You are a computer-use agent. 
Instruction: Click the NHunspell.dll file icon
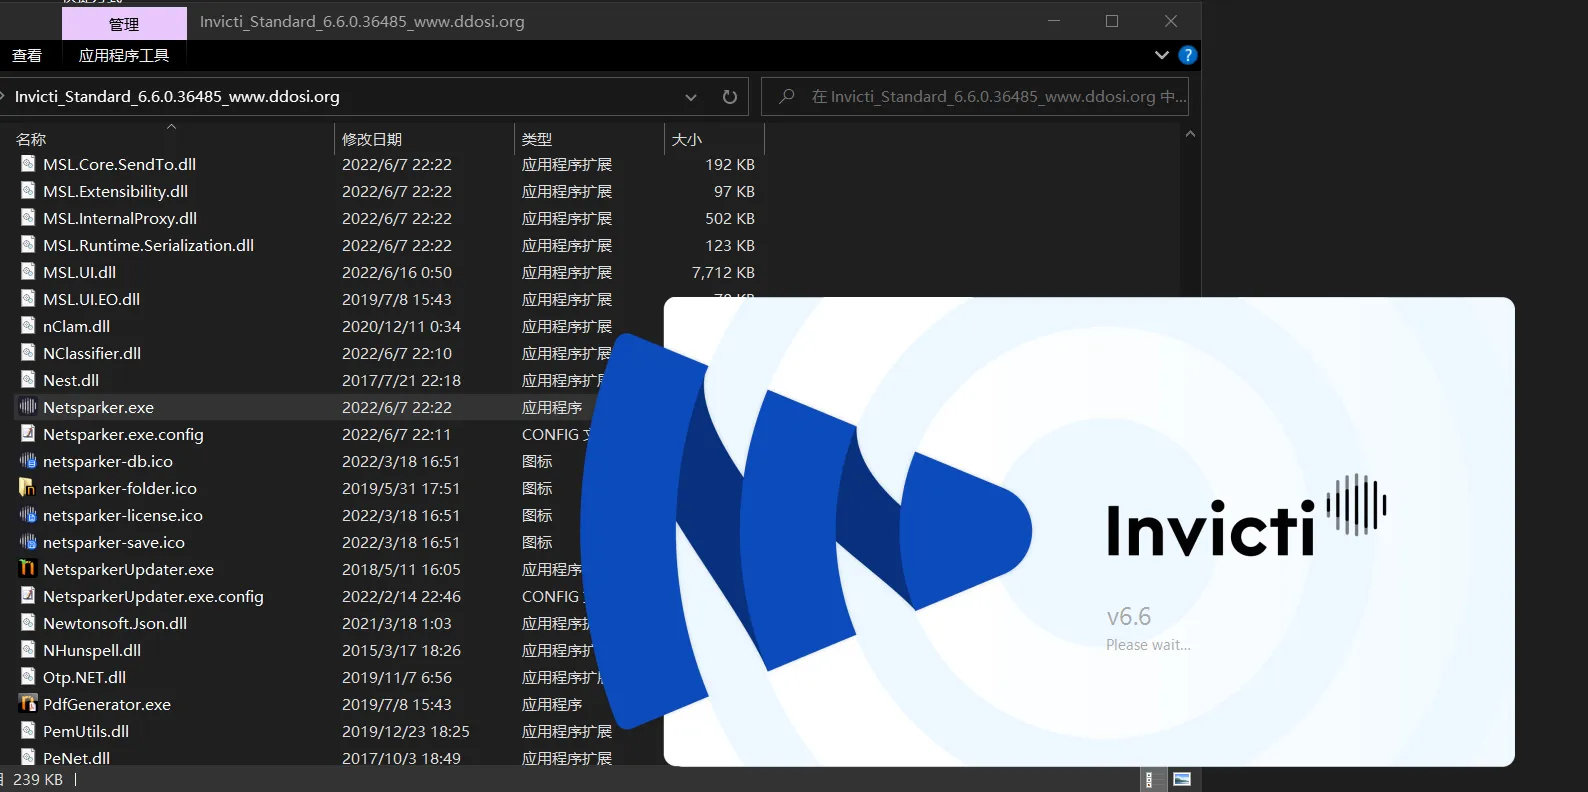coord(28,650)
